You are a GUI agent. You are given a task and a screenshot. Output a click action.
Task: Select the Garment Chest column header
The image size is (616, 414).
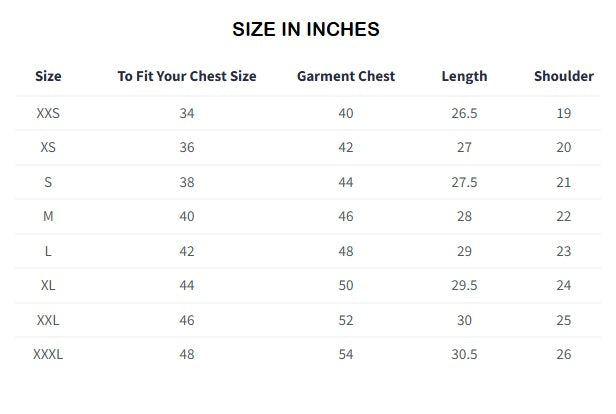346,76
